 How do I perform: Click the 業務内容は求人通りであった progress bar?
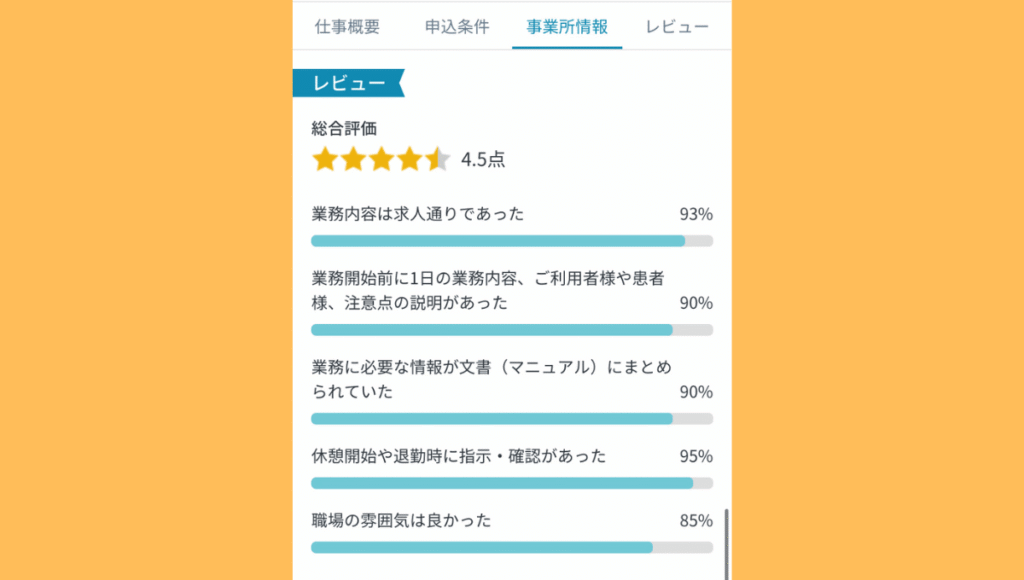[512, 241]
